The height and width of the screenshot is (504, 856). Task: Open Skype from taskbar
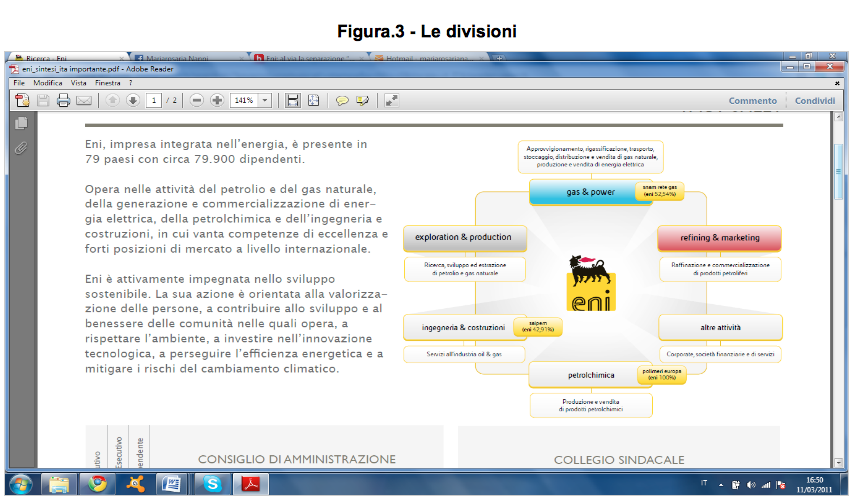(x=212, y=484)
